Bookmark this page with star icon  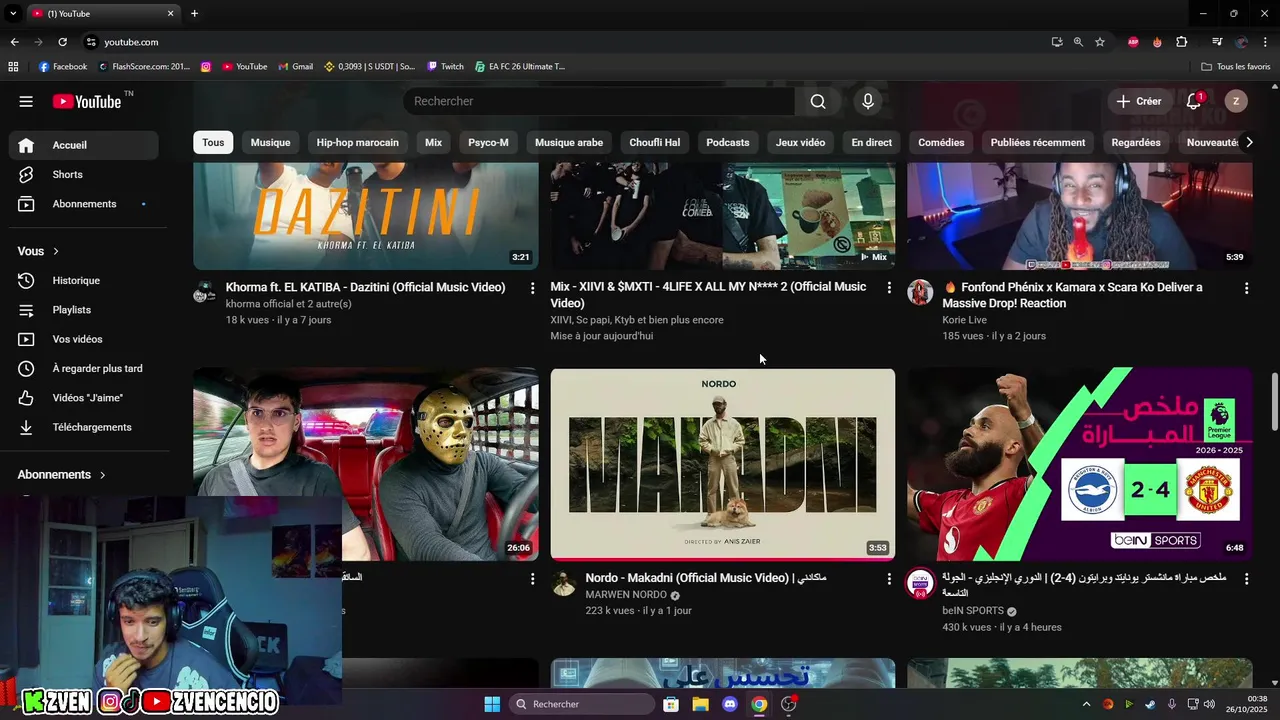tap(1100, 42)
